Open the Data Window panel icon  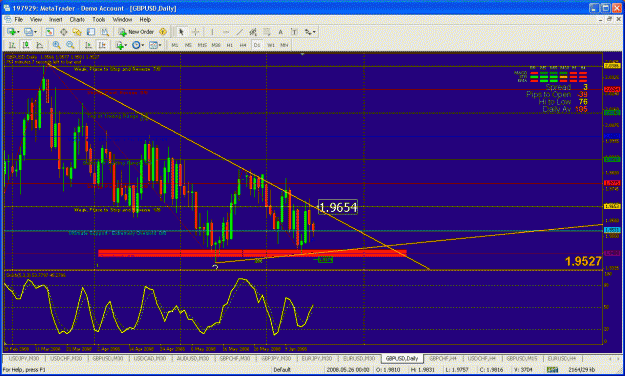pos(63,32)
